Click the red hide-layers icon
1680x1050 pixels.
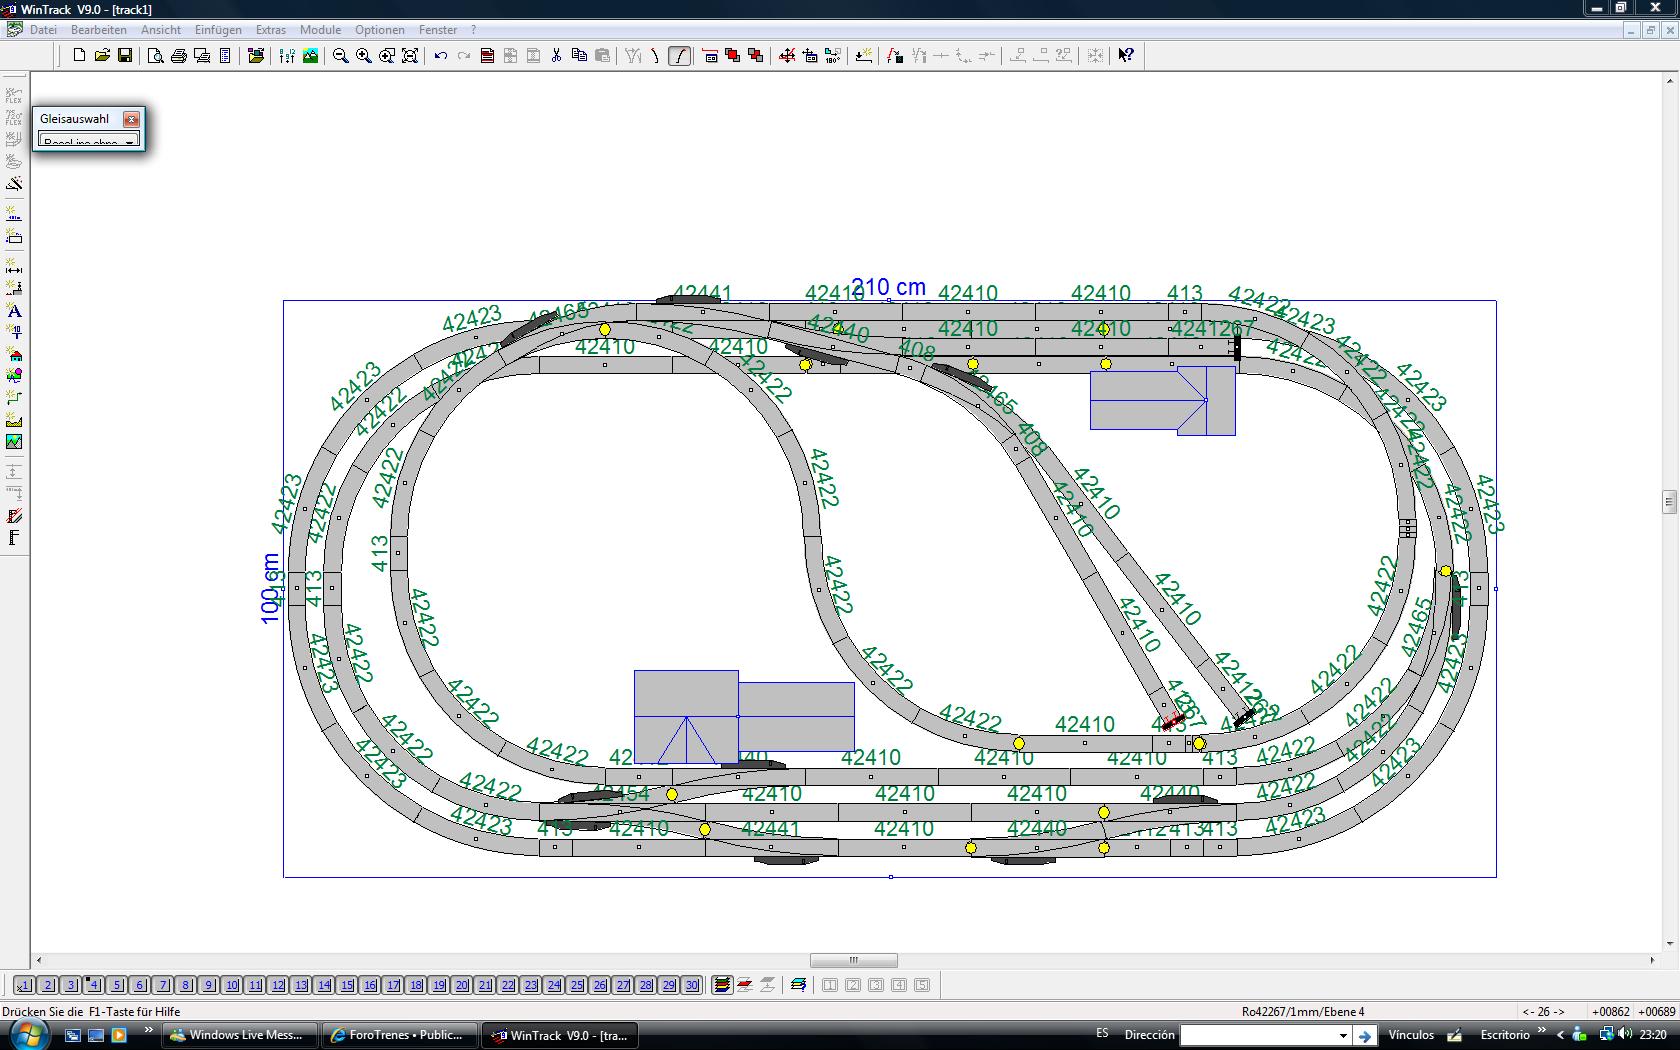pyautogui.click(x=744, y=985)
